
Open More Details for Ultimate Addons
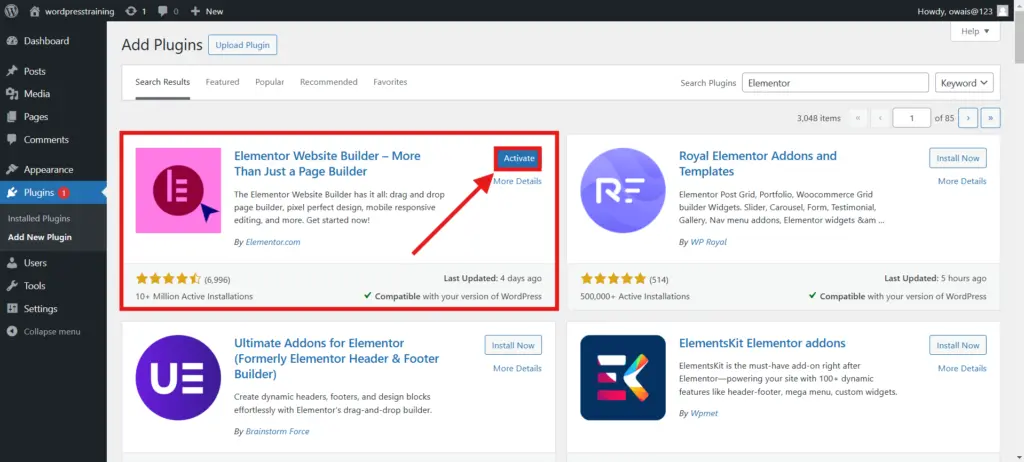coord(517,369)
